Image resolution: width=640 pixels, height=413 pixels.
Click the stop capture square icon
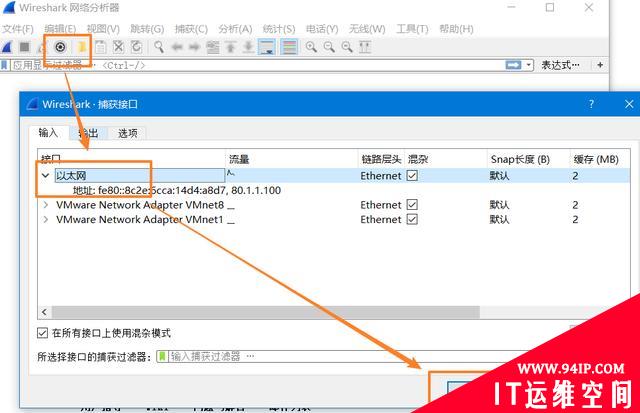click(x=24, y=47)
